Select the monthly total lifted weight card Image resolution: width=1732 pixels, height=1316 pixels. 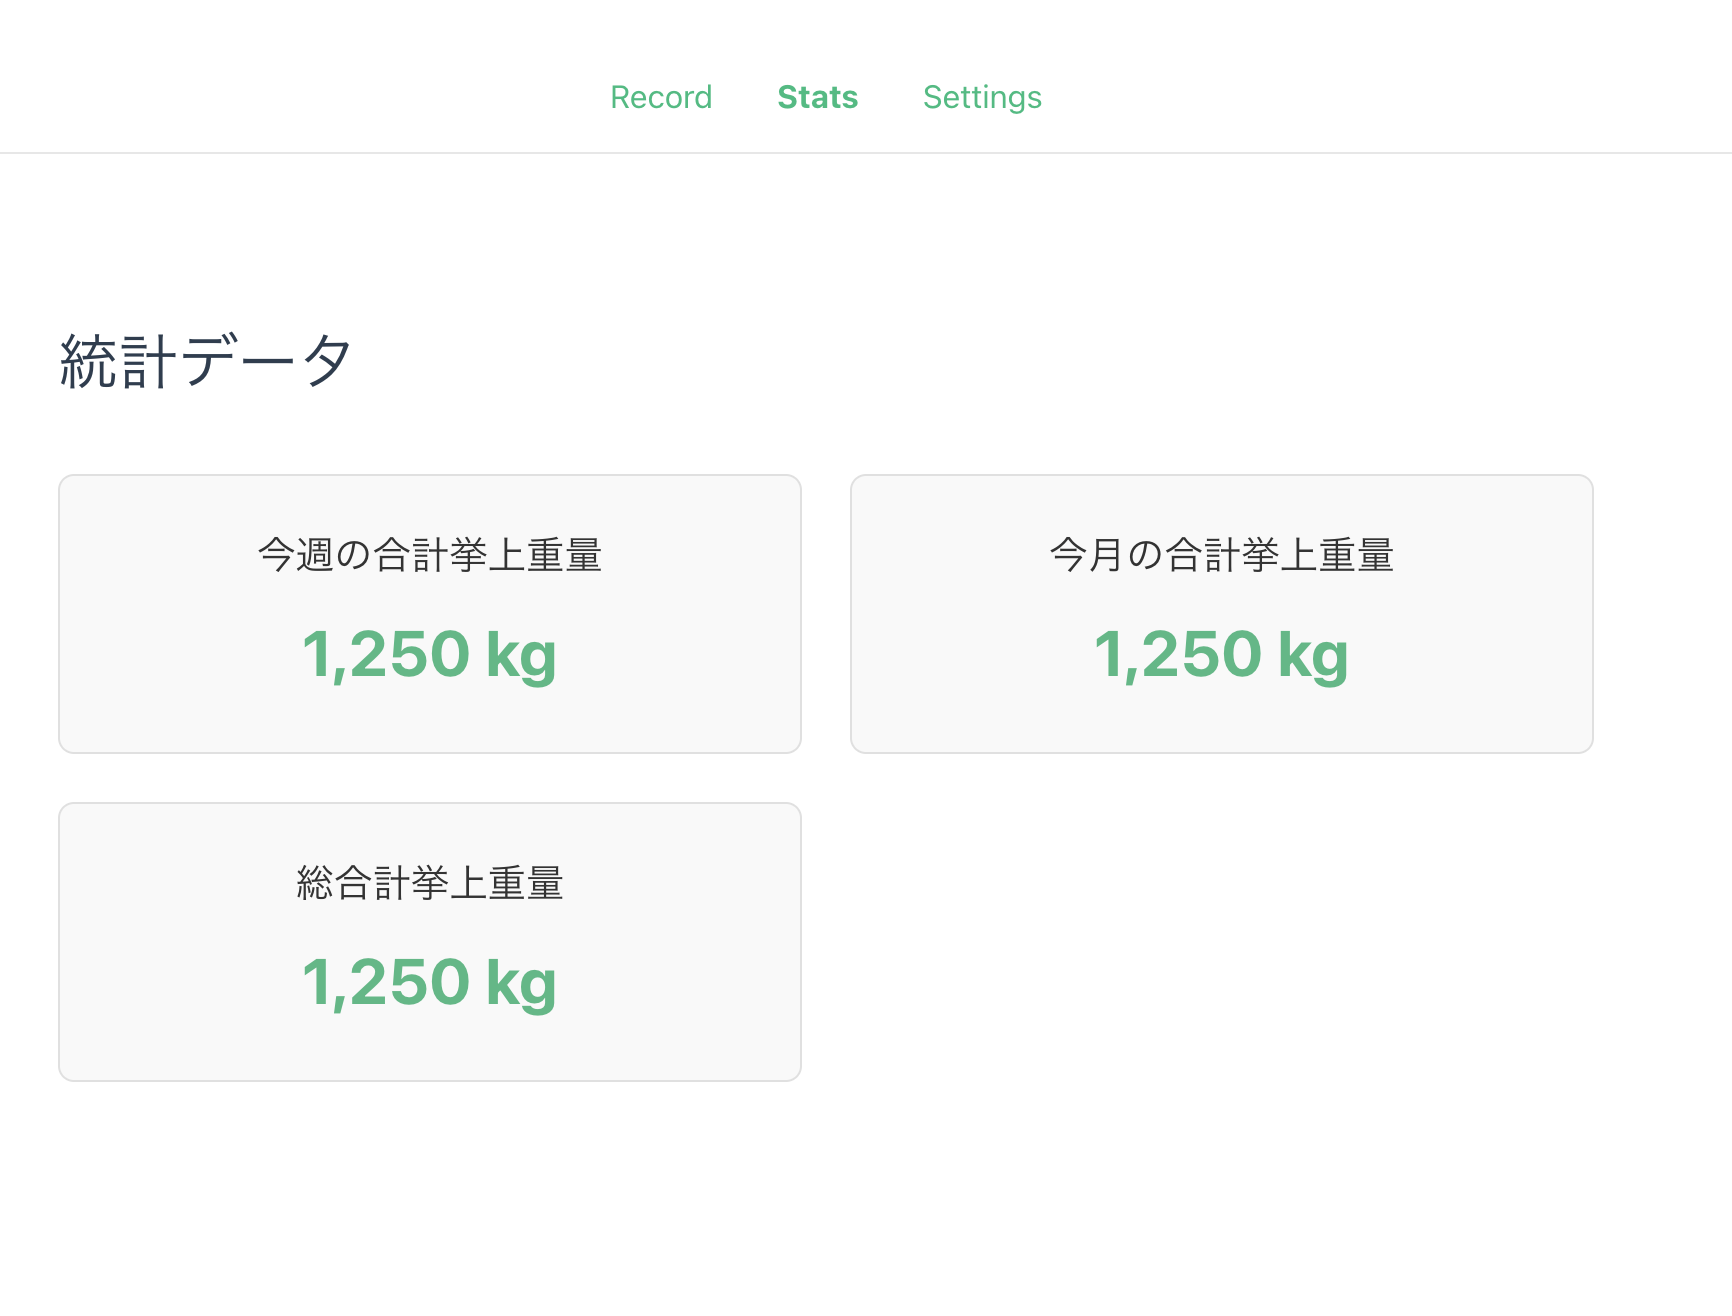click(1221, 720)
